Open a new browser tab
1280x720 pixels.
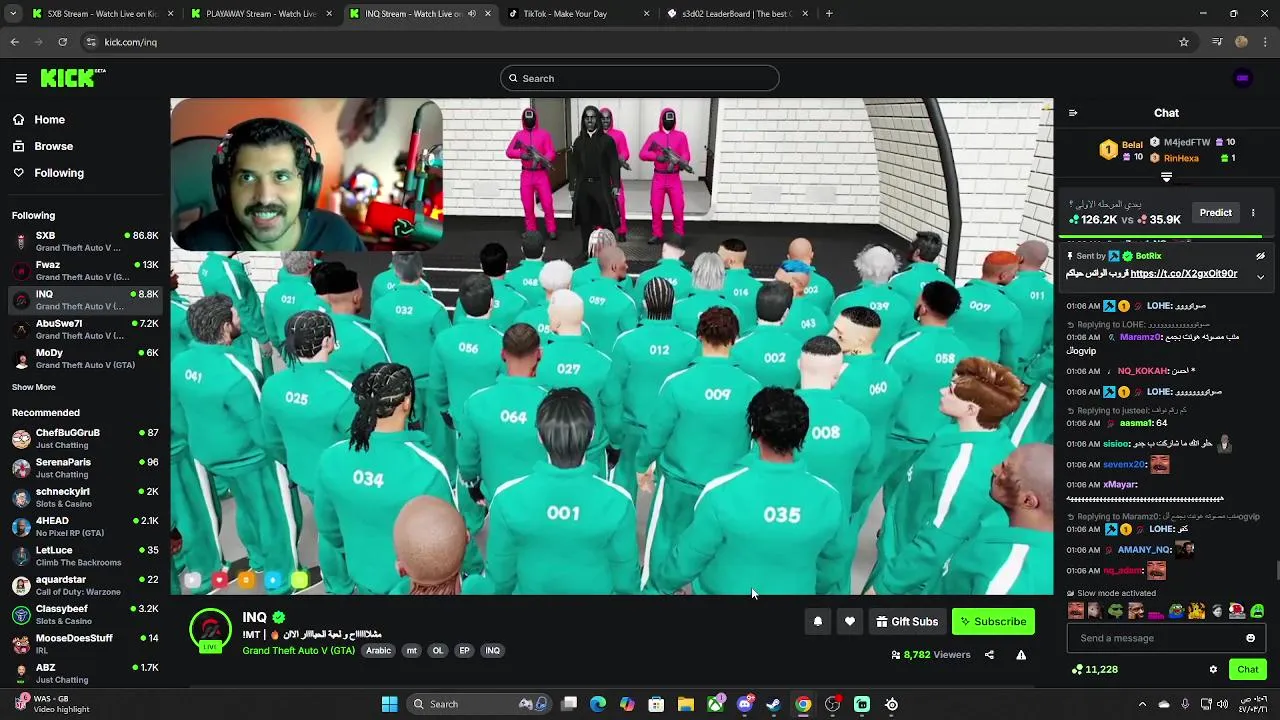[x=829, y=14]
